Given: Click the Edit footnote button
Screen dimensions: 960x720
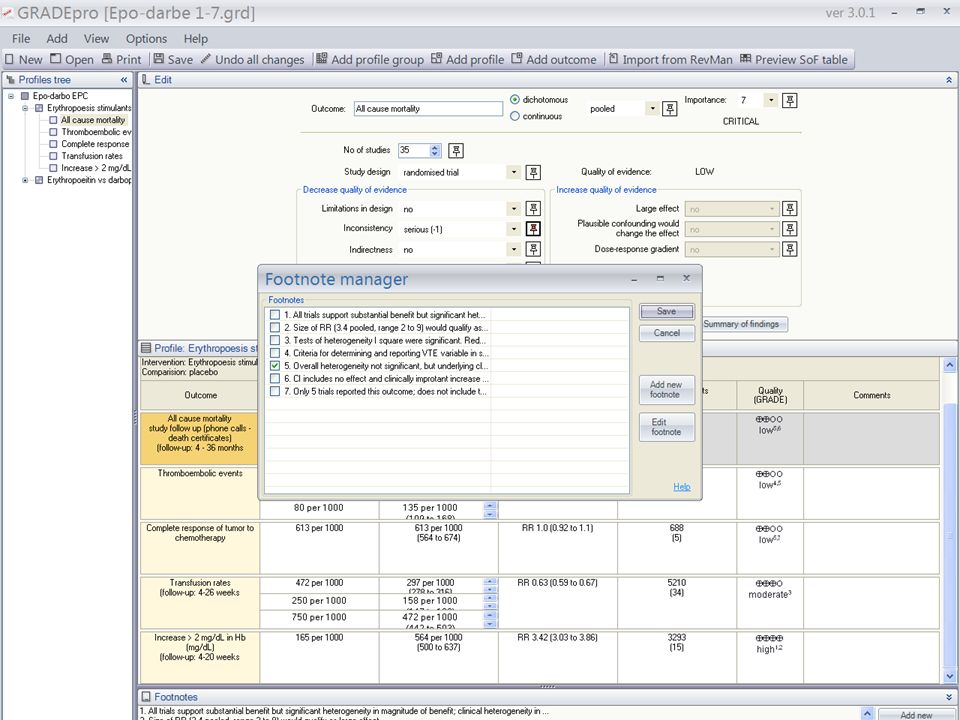Looking at the screenshot, I should tap(667, 427).
